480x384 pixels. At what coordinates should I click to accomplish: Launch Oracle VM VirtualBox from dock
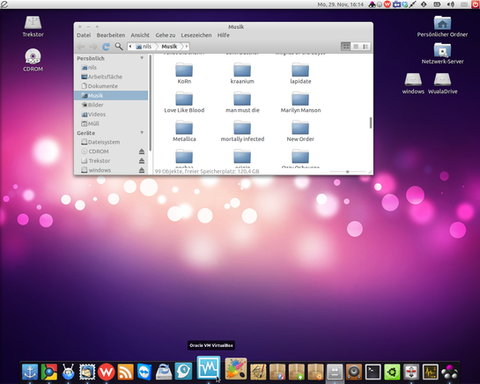[x=209, y=368]
